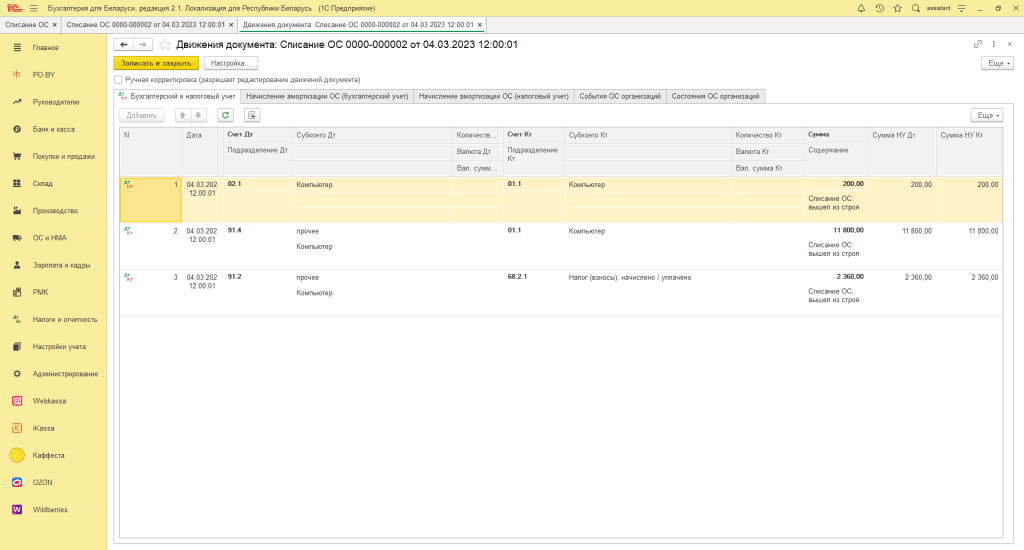Screen dimensions: 1024x550
Task: Open notifications bell icon
Action: coord(861,8)
